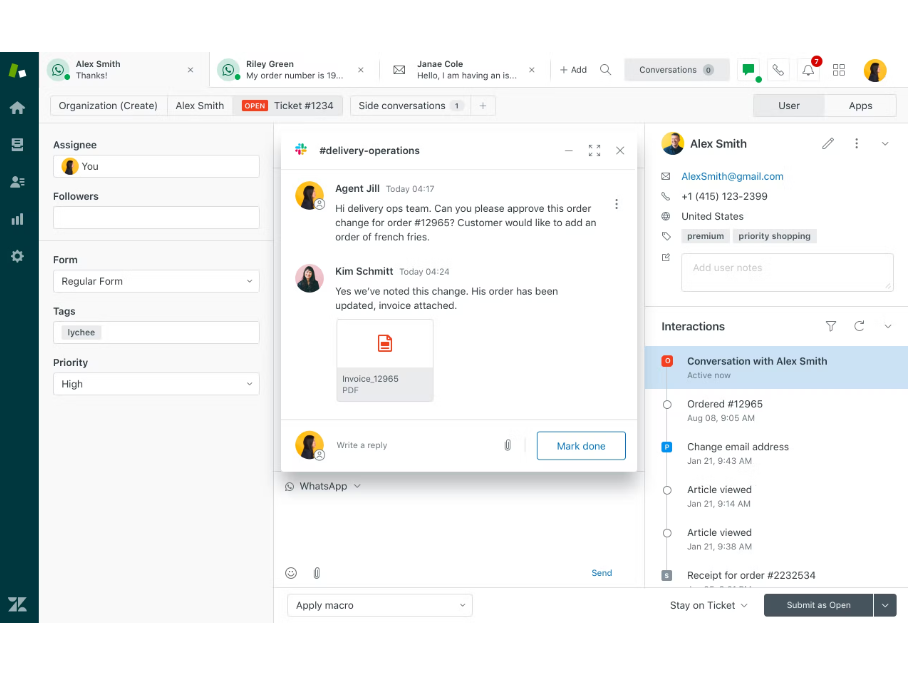Click the pencil edit icon for Alex Smith

click(828, 144)
